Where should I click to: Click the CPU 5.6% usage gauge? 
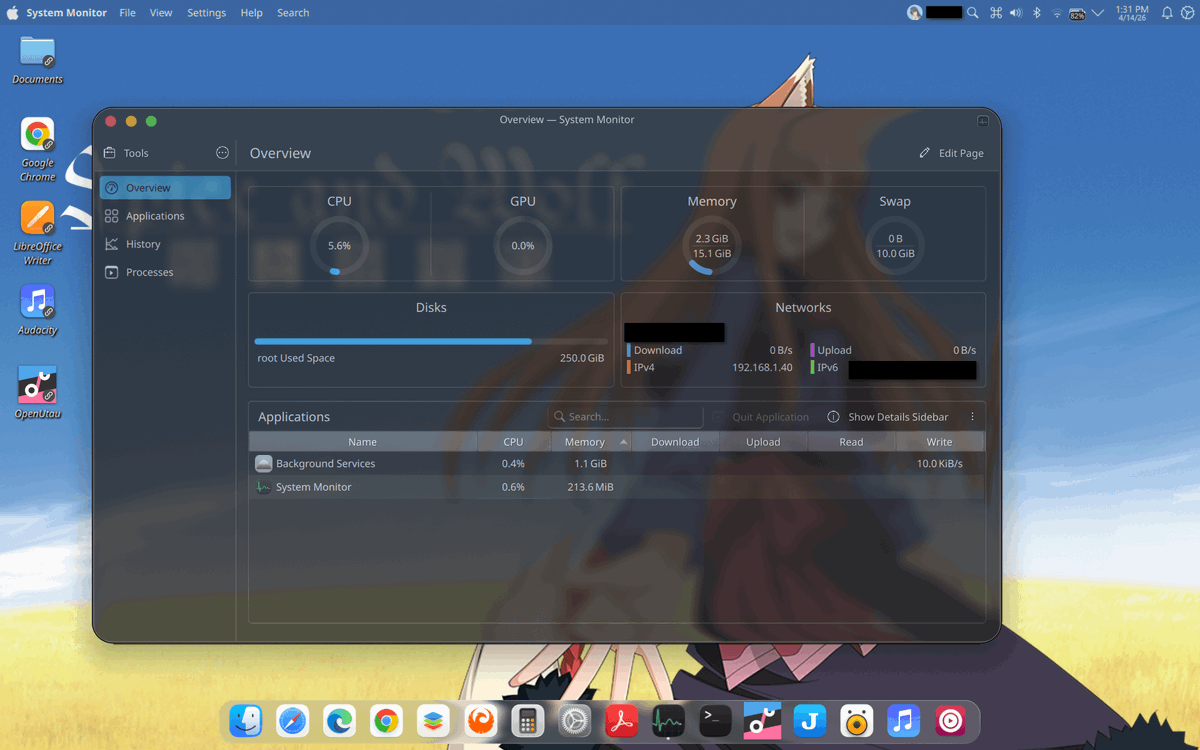coord(339,246)
